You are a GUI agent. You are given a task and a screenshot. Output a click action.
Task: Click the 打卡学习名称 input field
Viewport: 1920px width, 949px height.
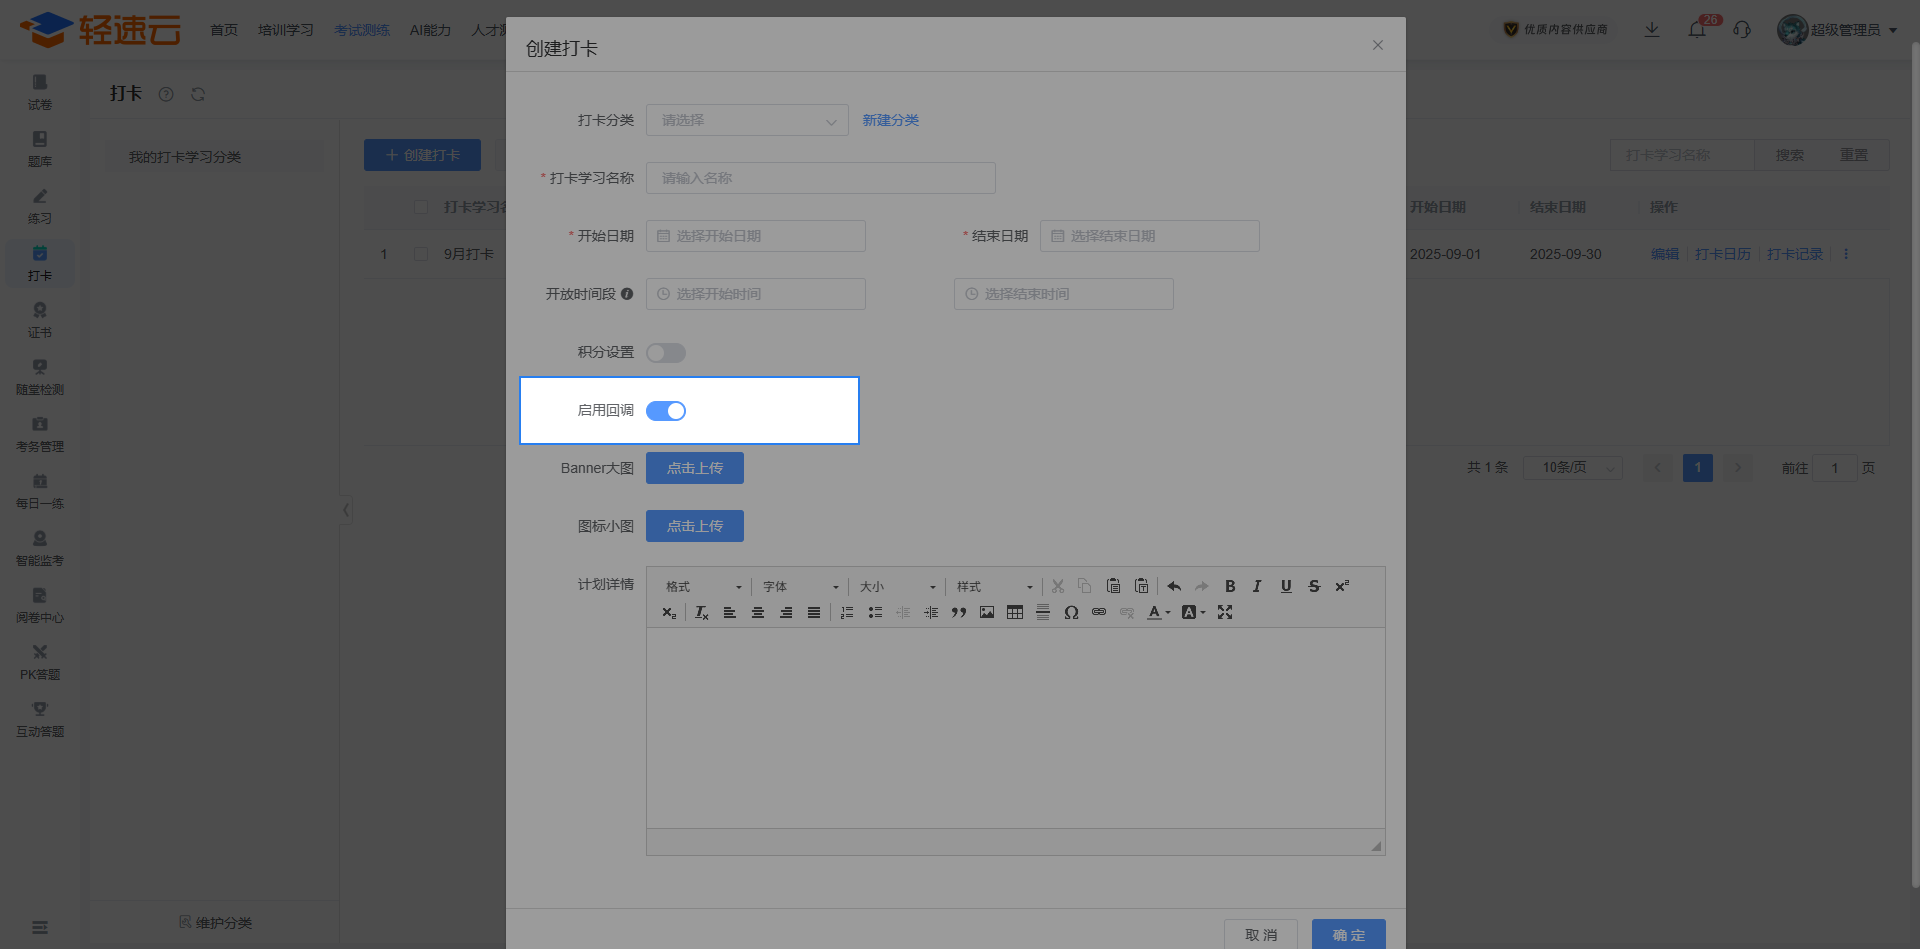[820, 178]
